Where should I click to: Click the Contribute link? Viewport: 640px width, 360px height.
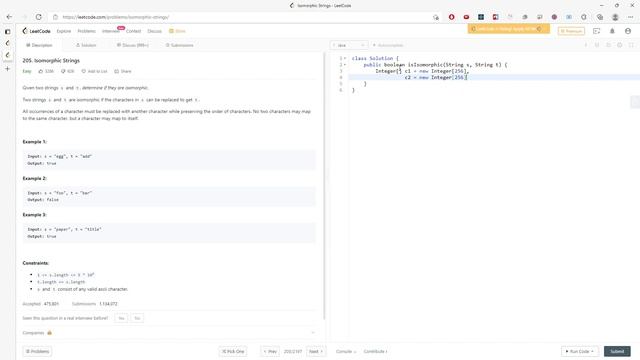click(376, 351)
